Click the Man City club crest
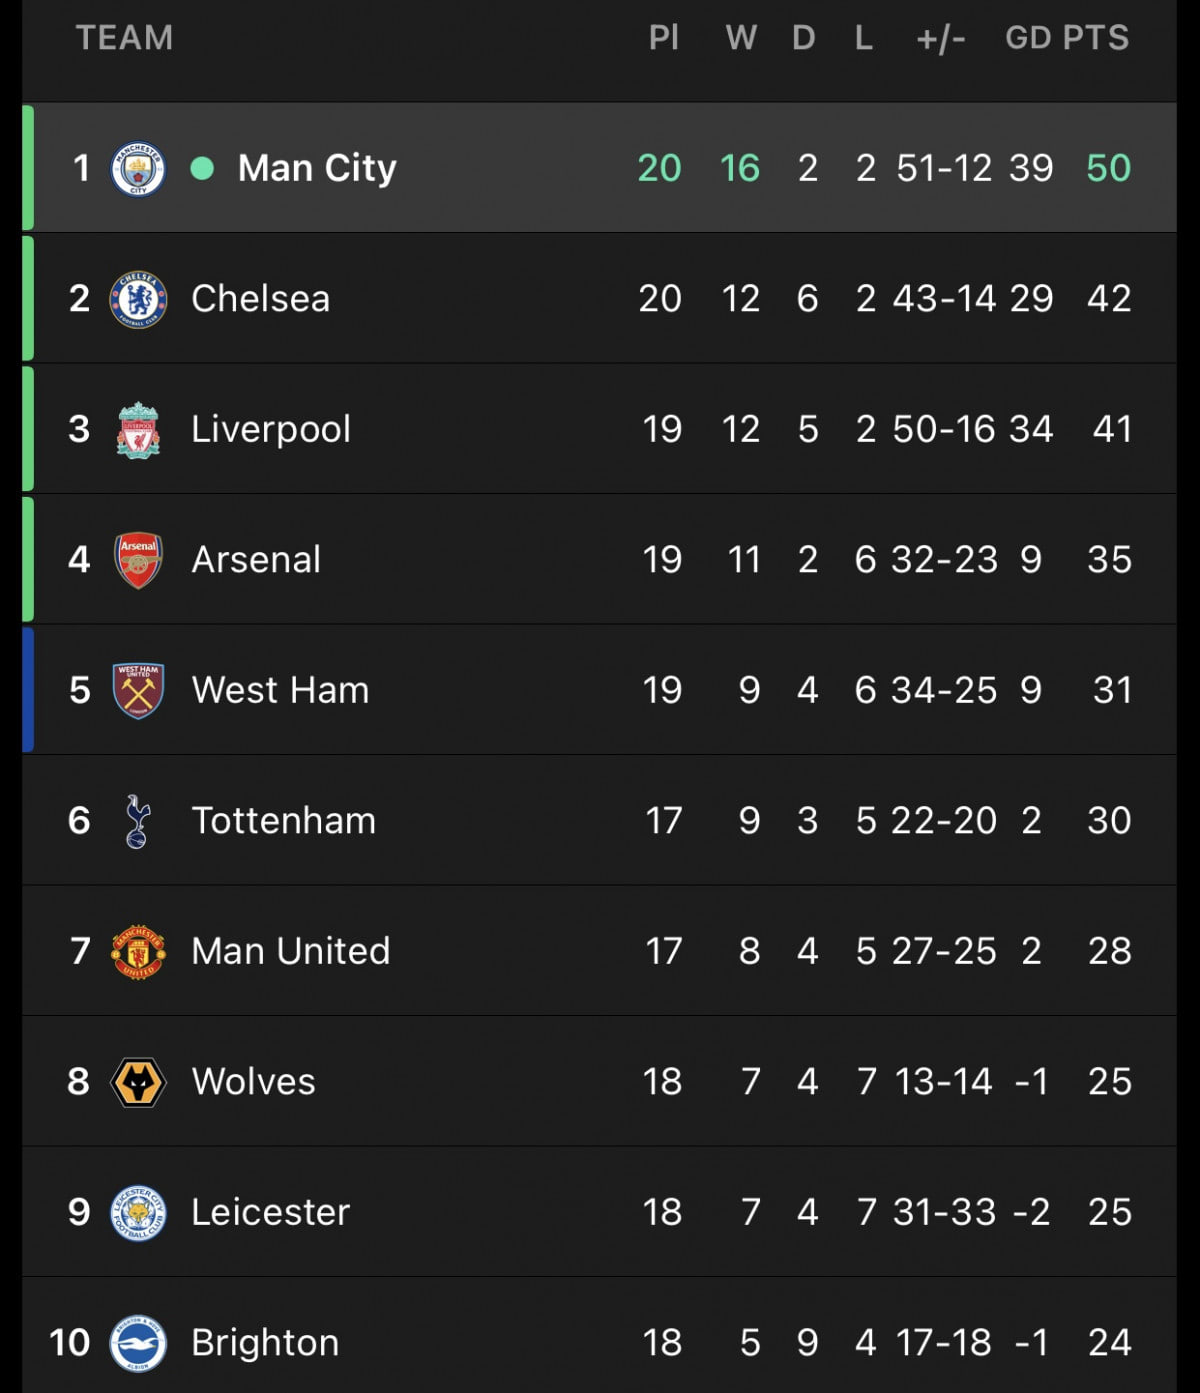Screen dimensions: 1200x1393 click(138, 168)
